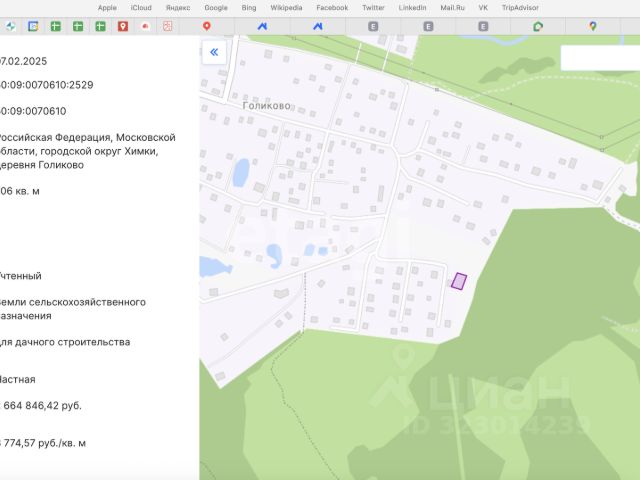This screenshot has width=640, height=480.
Task: Click 'для дачного строительства' usage text
Action: coord(65,342)
